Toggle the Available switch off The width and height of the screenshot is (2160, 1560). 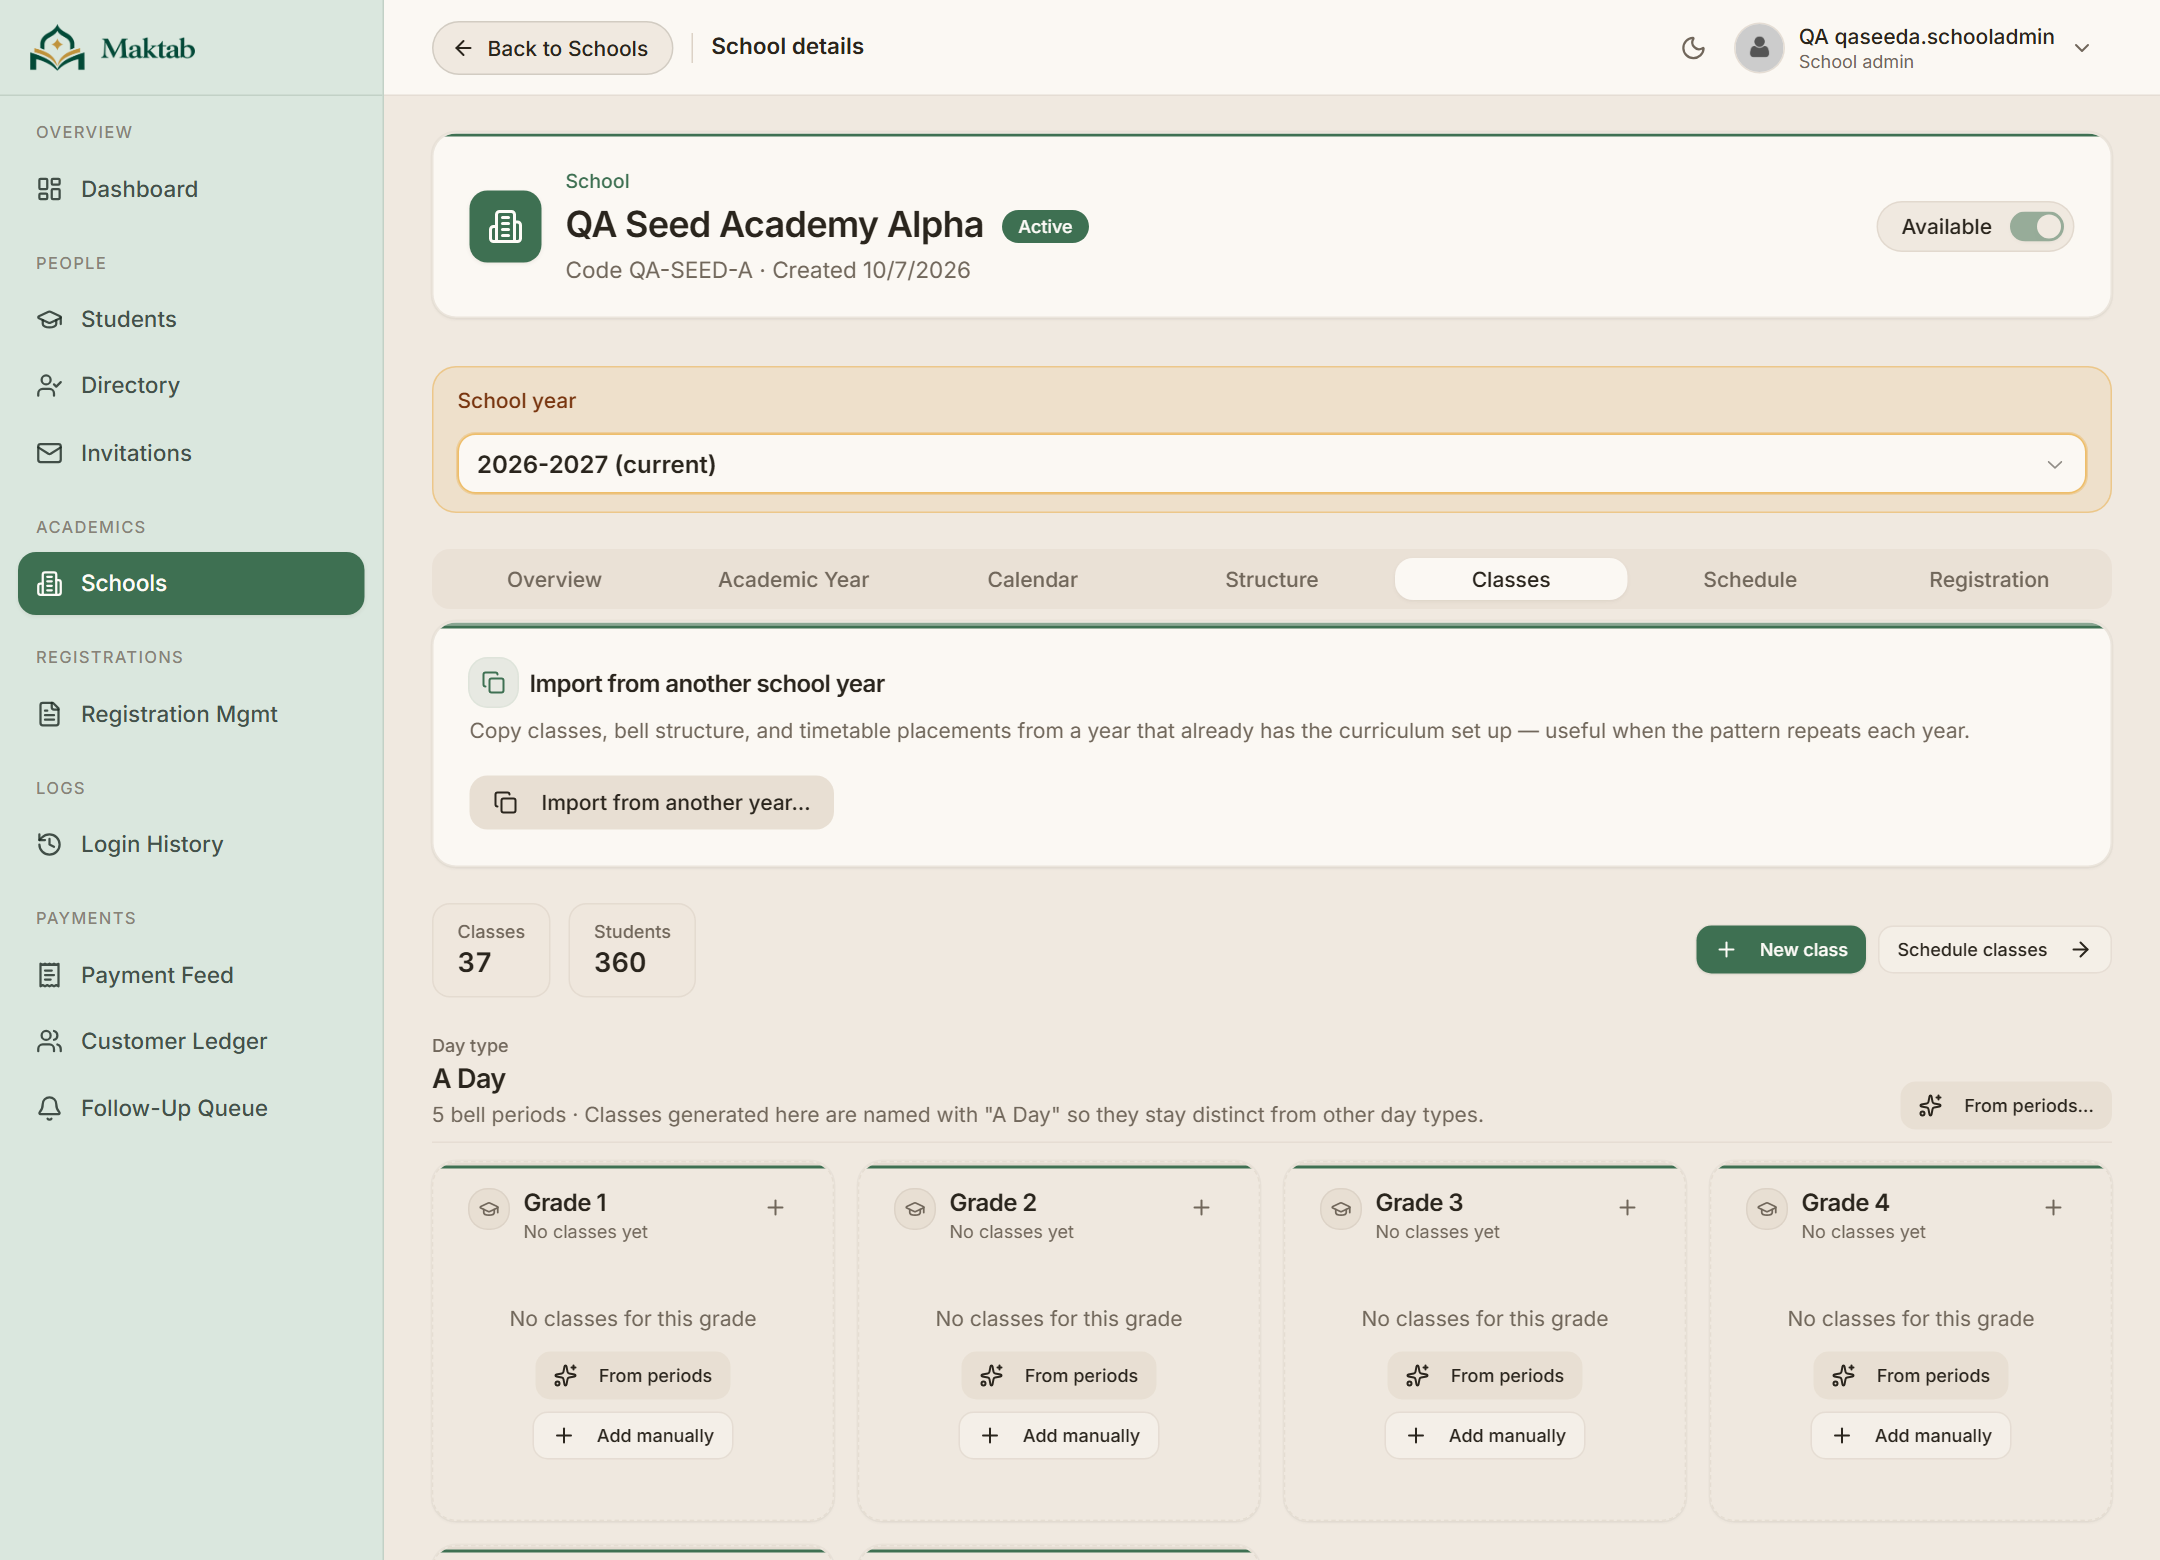pos(2037,227)
